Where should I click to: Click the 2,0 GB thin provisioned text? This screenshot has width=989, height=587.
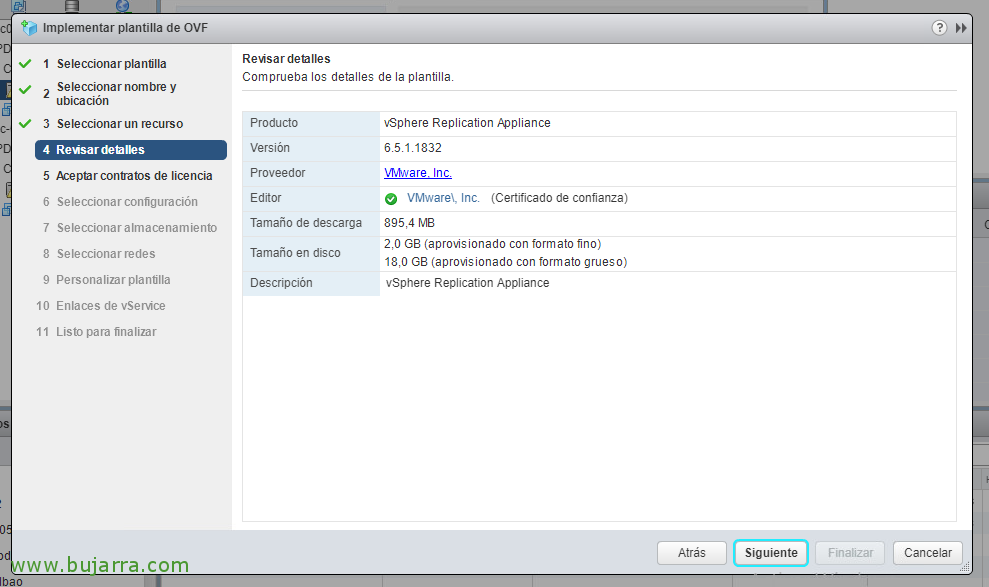pos(493,244)
